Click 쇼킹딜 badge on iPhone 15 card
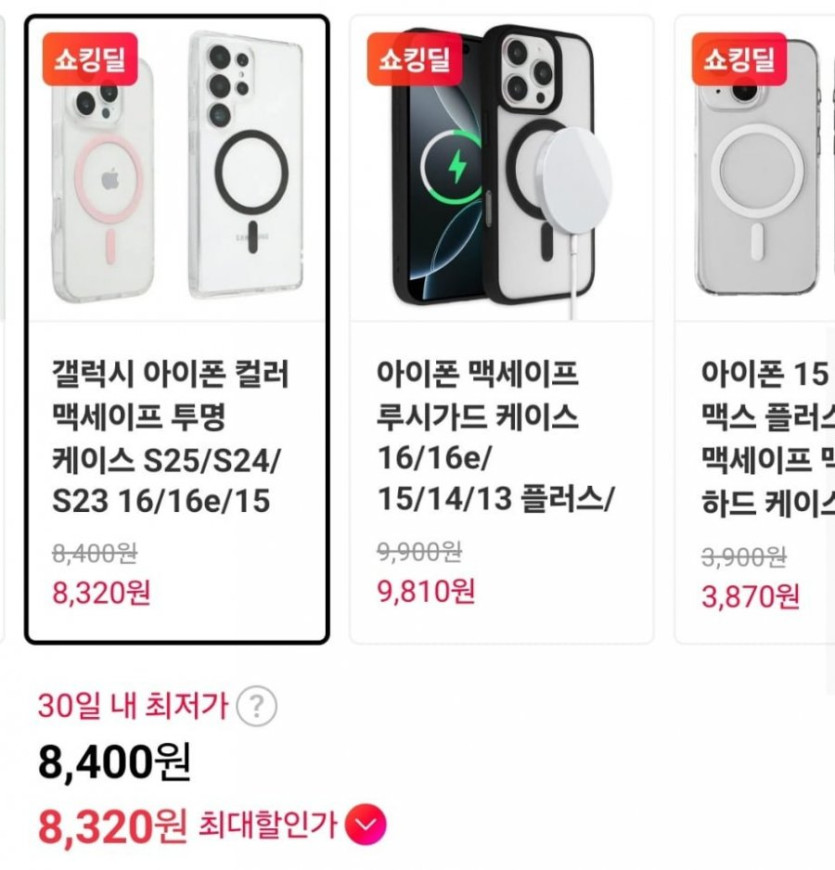This screenshot has height=870, width=835. tap(739, 59)
